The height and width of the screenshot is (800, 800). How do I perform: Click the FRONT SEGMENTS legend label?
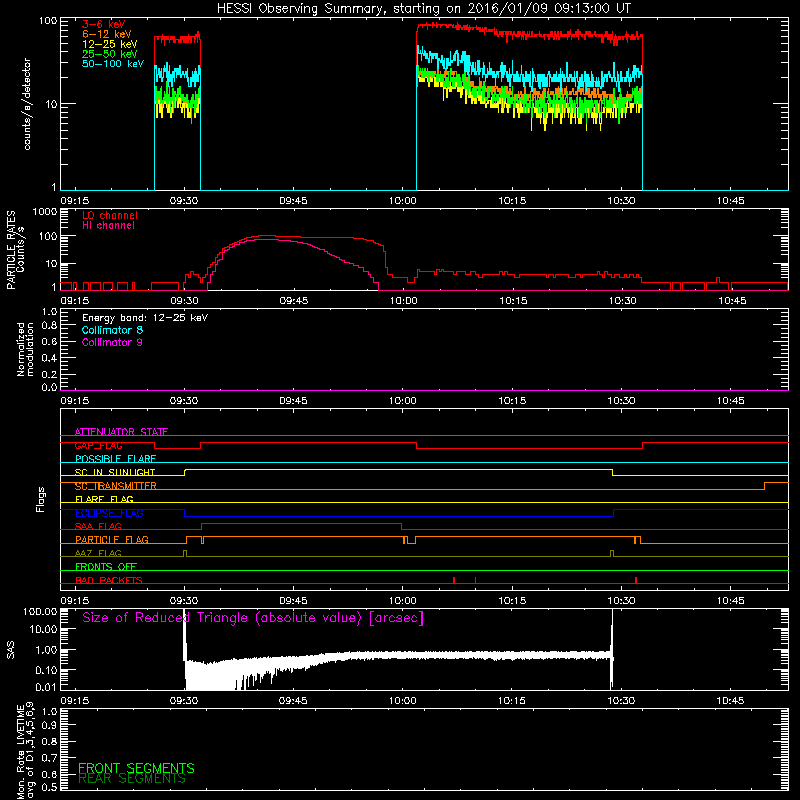[136, 768]
